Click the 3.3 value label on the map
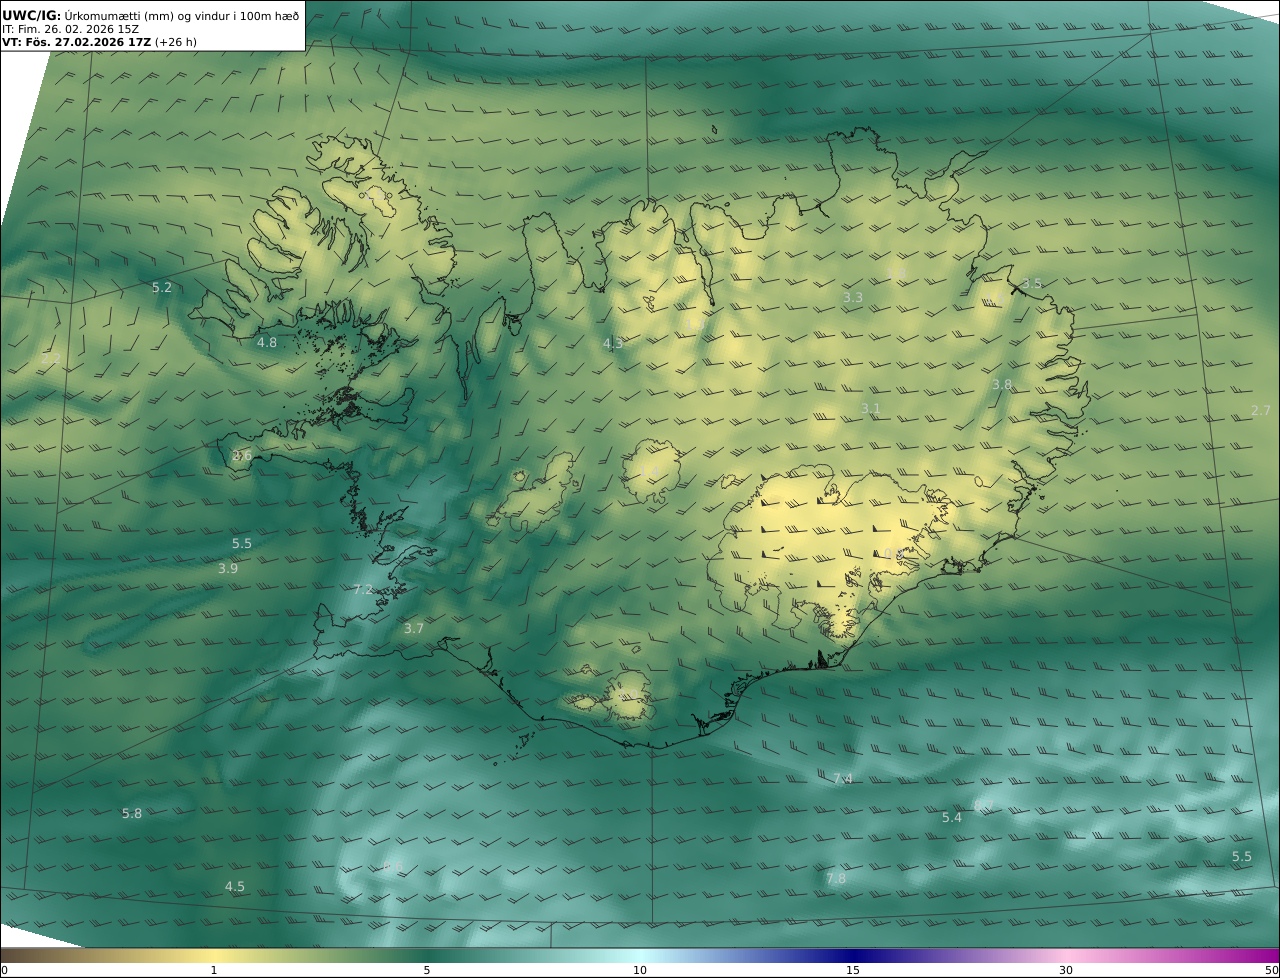 tap(853, 298)
